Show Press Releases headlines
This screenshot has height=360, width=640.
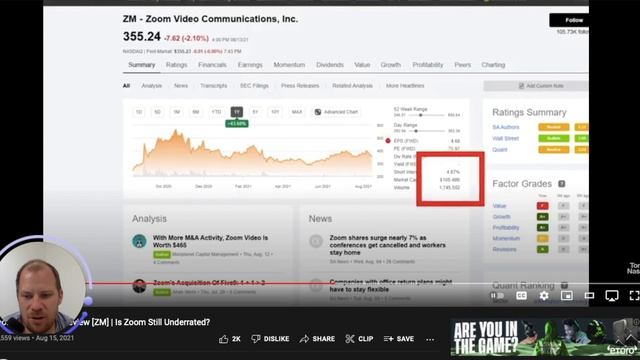[x=300, y=86]
